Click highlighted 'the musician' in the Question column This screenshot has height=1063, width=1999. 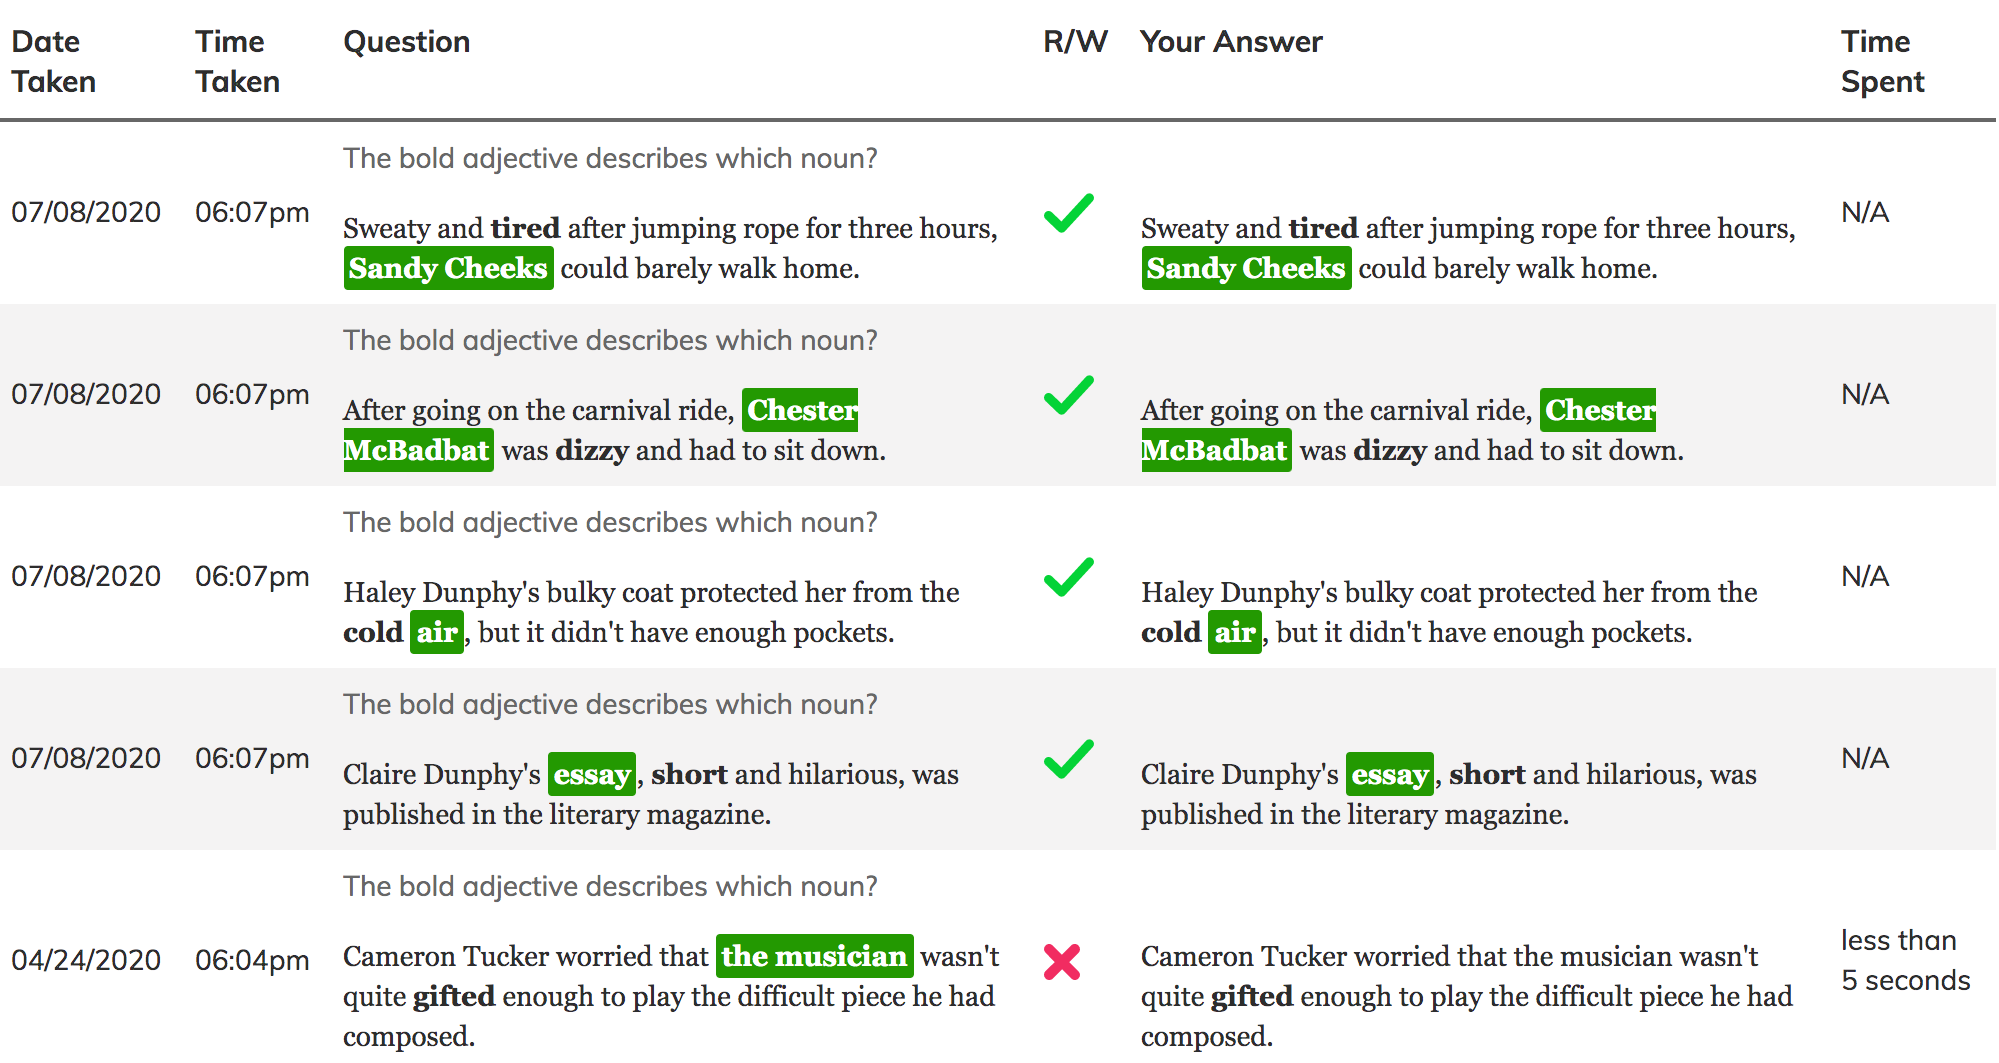814,956
